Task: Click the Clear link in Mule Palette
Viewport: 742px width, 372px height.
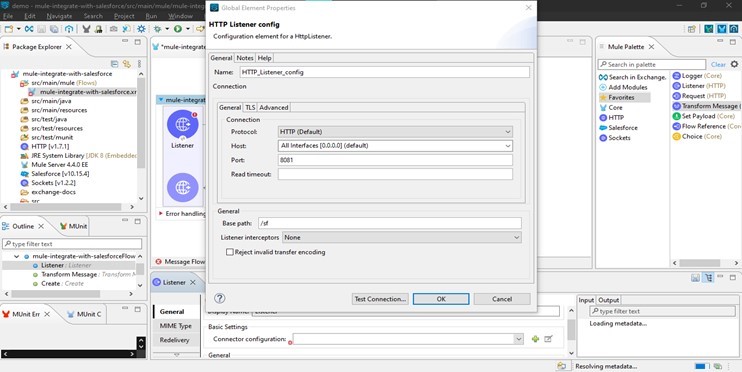Action: point(718,64)
